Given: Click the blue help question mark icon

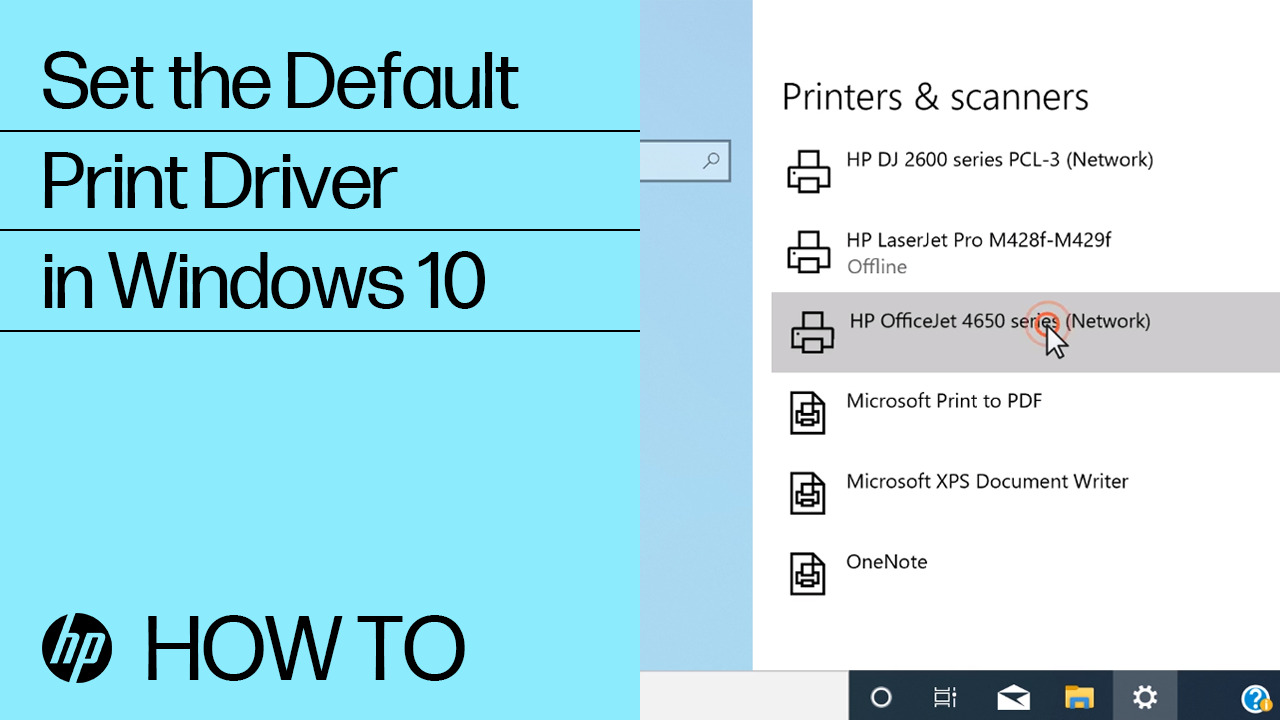Looking at the screenshot, I should pos(1255,698).
